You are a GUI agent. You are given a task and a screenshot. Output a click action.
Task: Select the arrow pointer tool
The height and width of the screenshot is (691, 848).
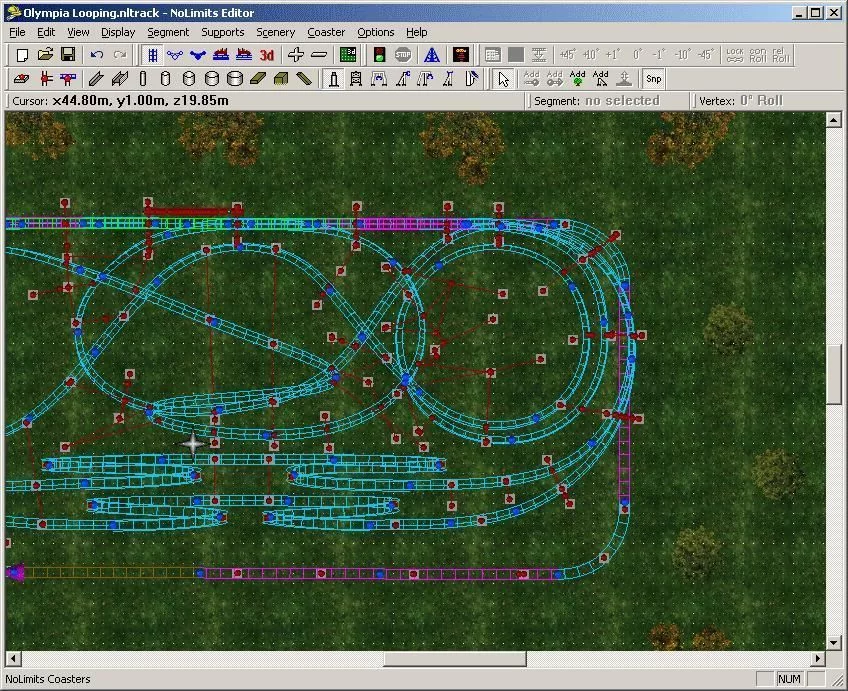pyautogui.click(x=504, y=79)
